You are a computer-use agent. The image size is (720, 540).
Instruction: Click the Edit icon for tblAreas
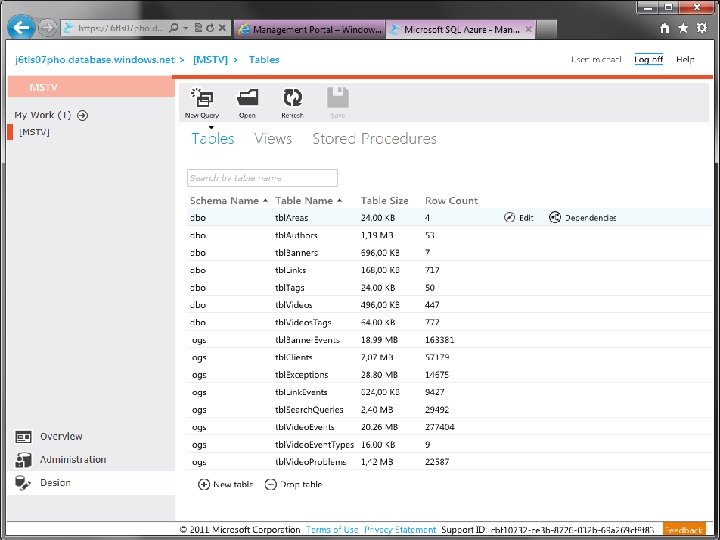tap(509, 218)
